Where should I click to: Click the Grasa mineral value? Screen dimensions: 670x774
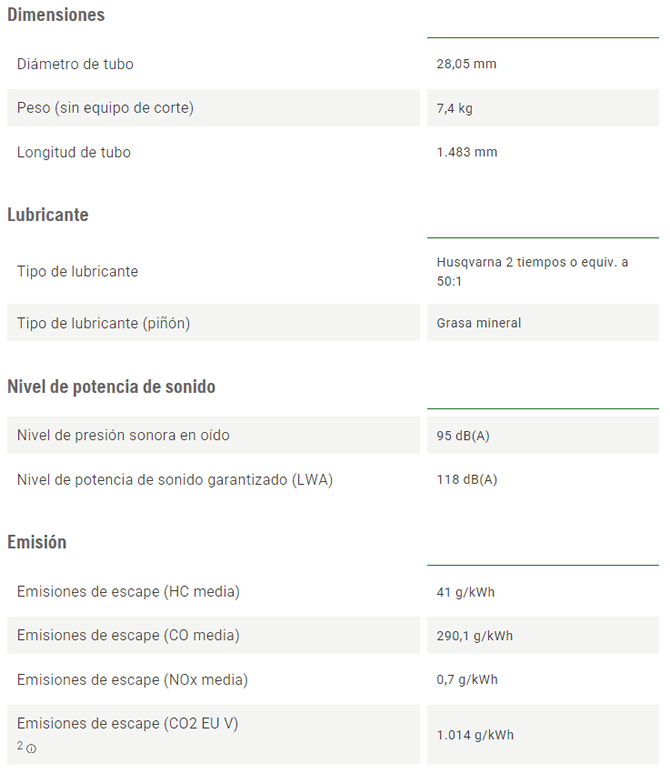479,323
